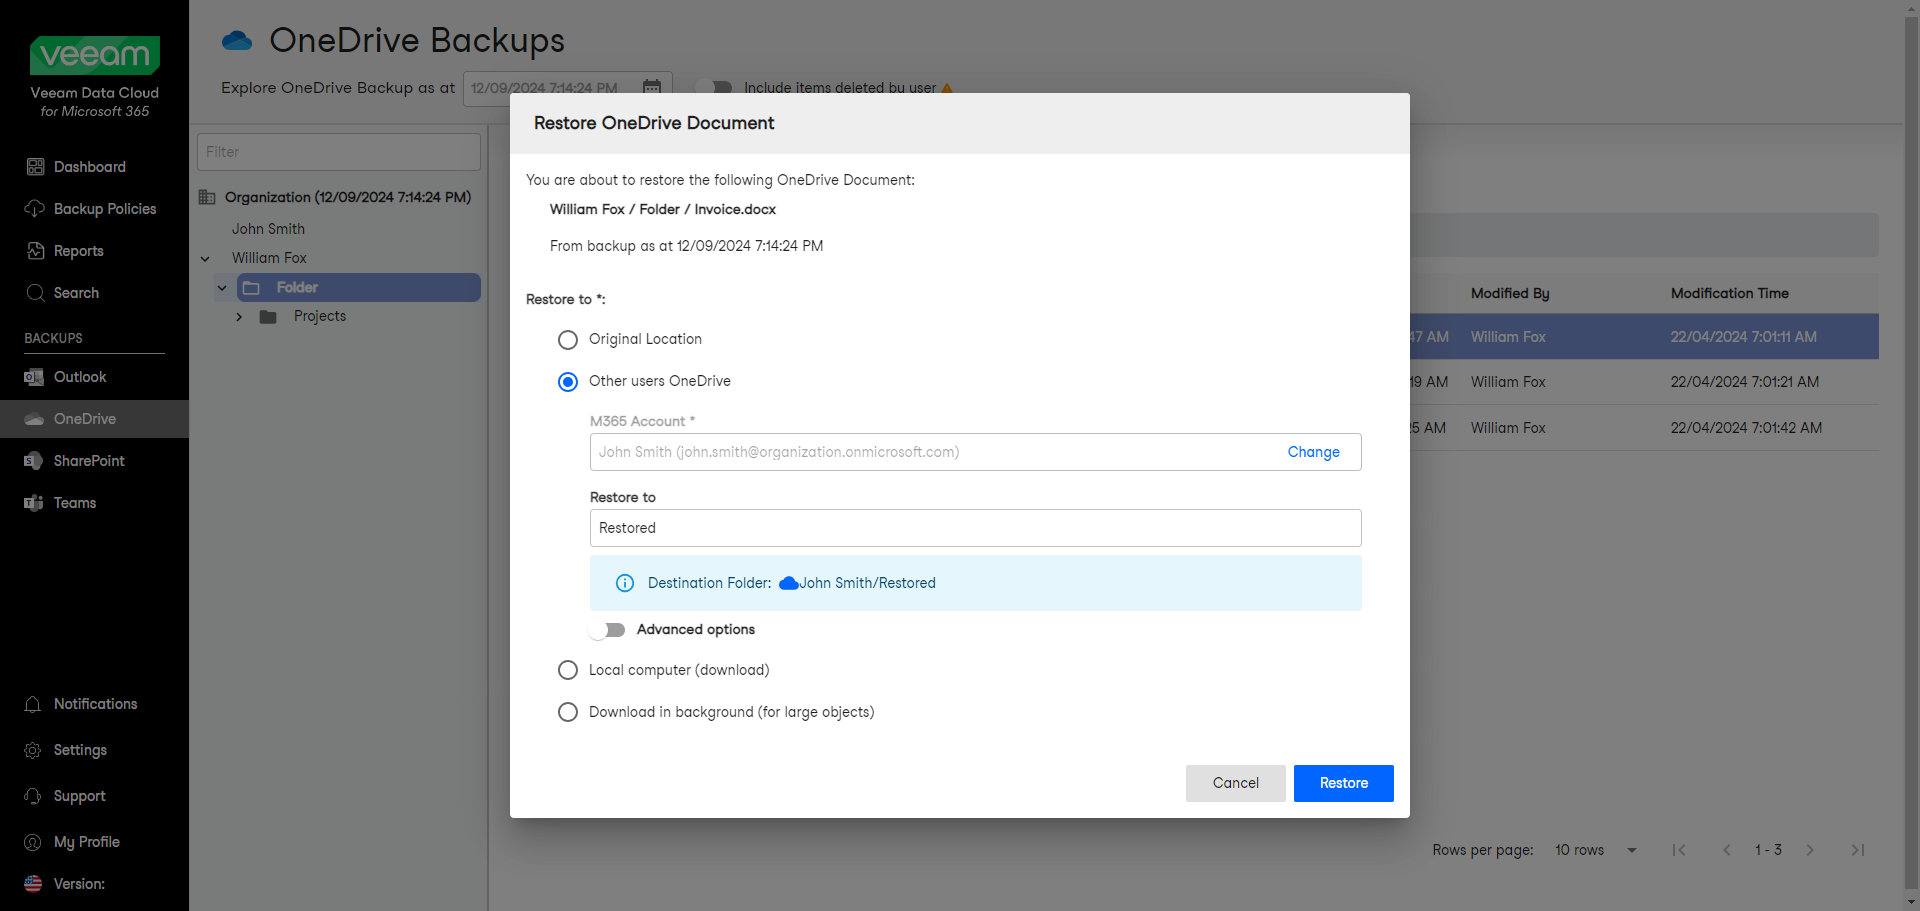The image size is (1920, 911).
Task: Collapse the William Fox tree node
Action: [x=205, y=259]
